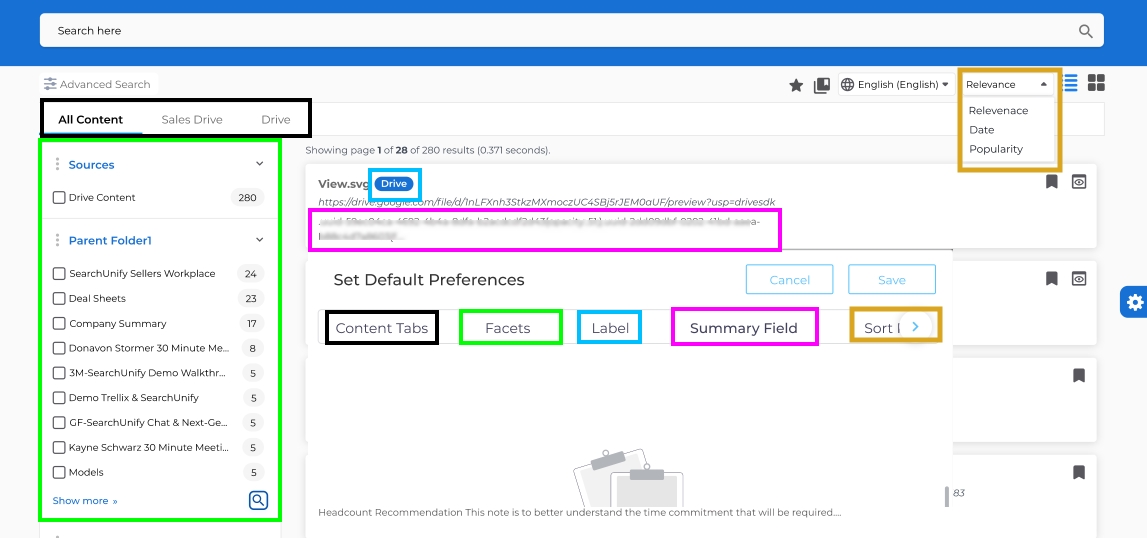The width and height of the screenshot is (1147, 538).
Task: Preview View.svg with the eye icon
Action: pyautogui.click(x=1079, y=182)
